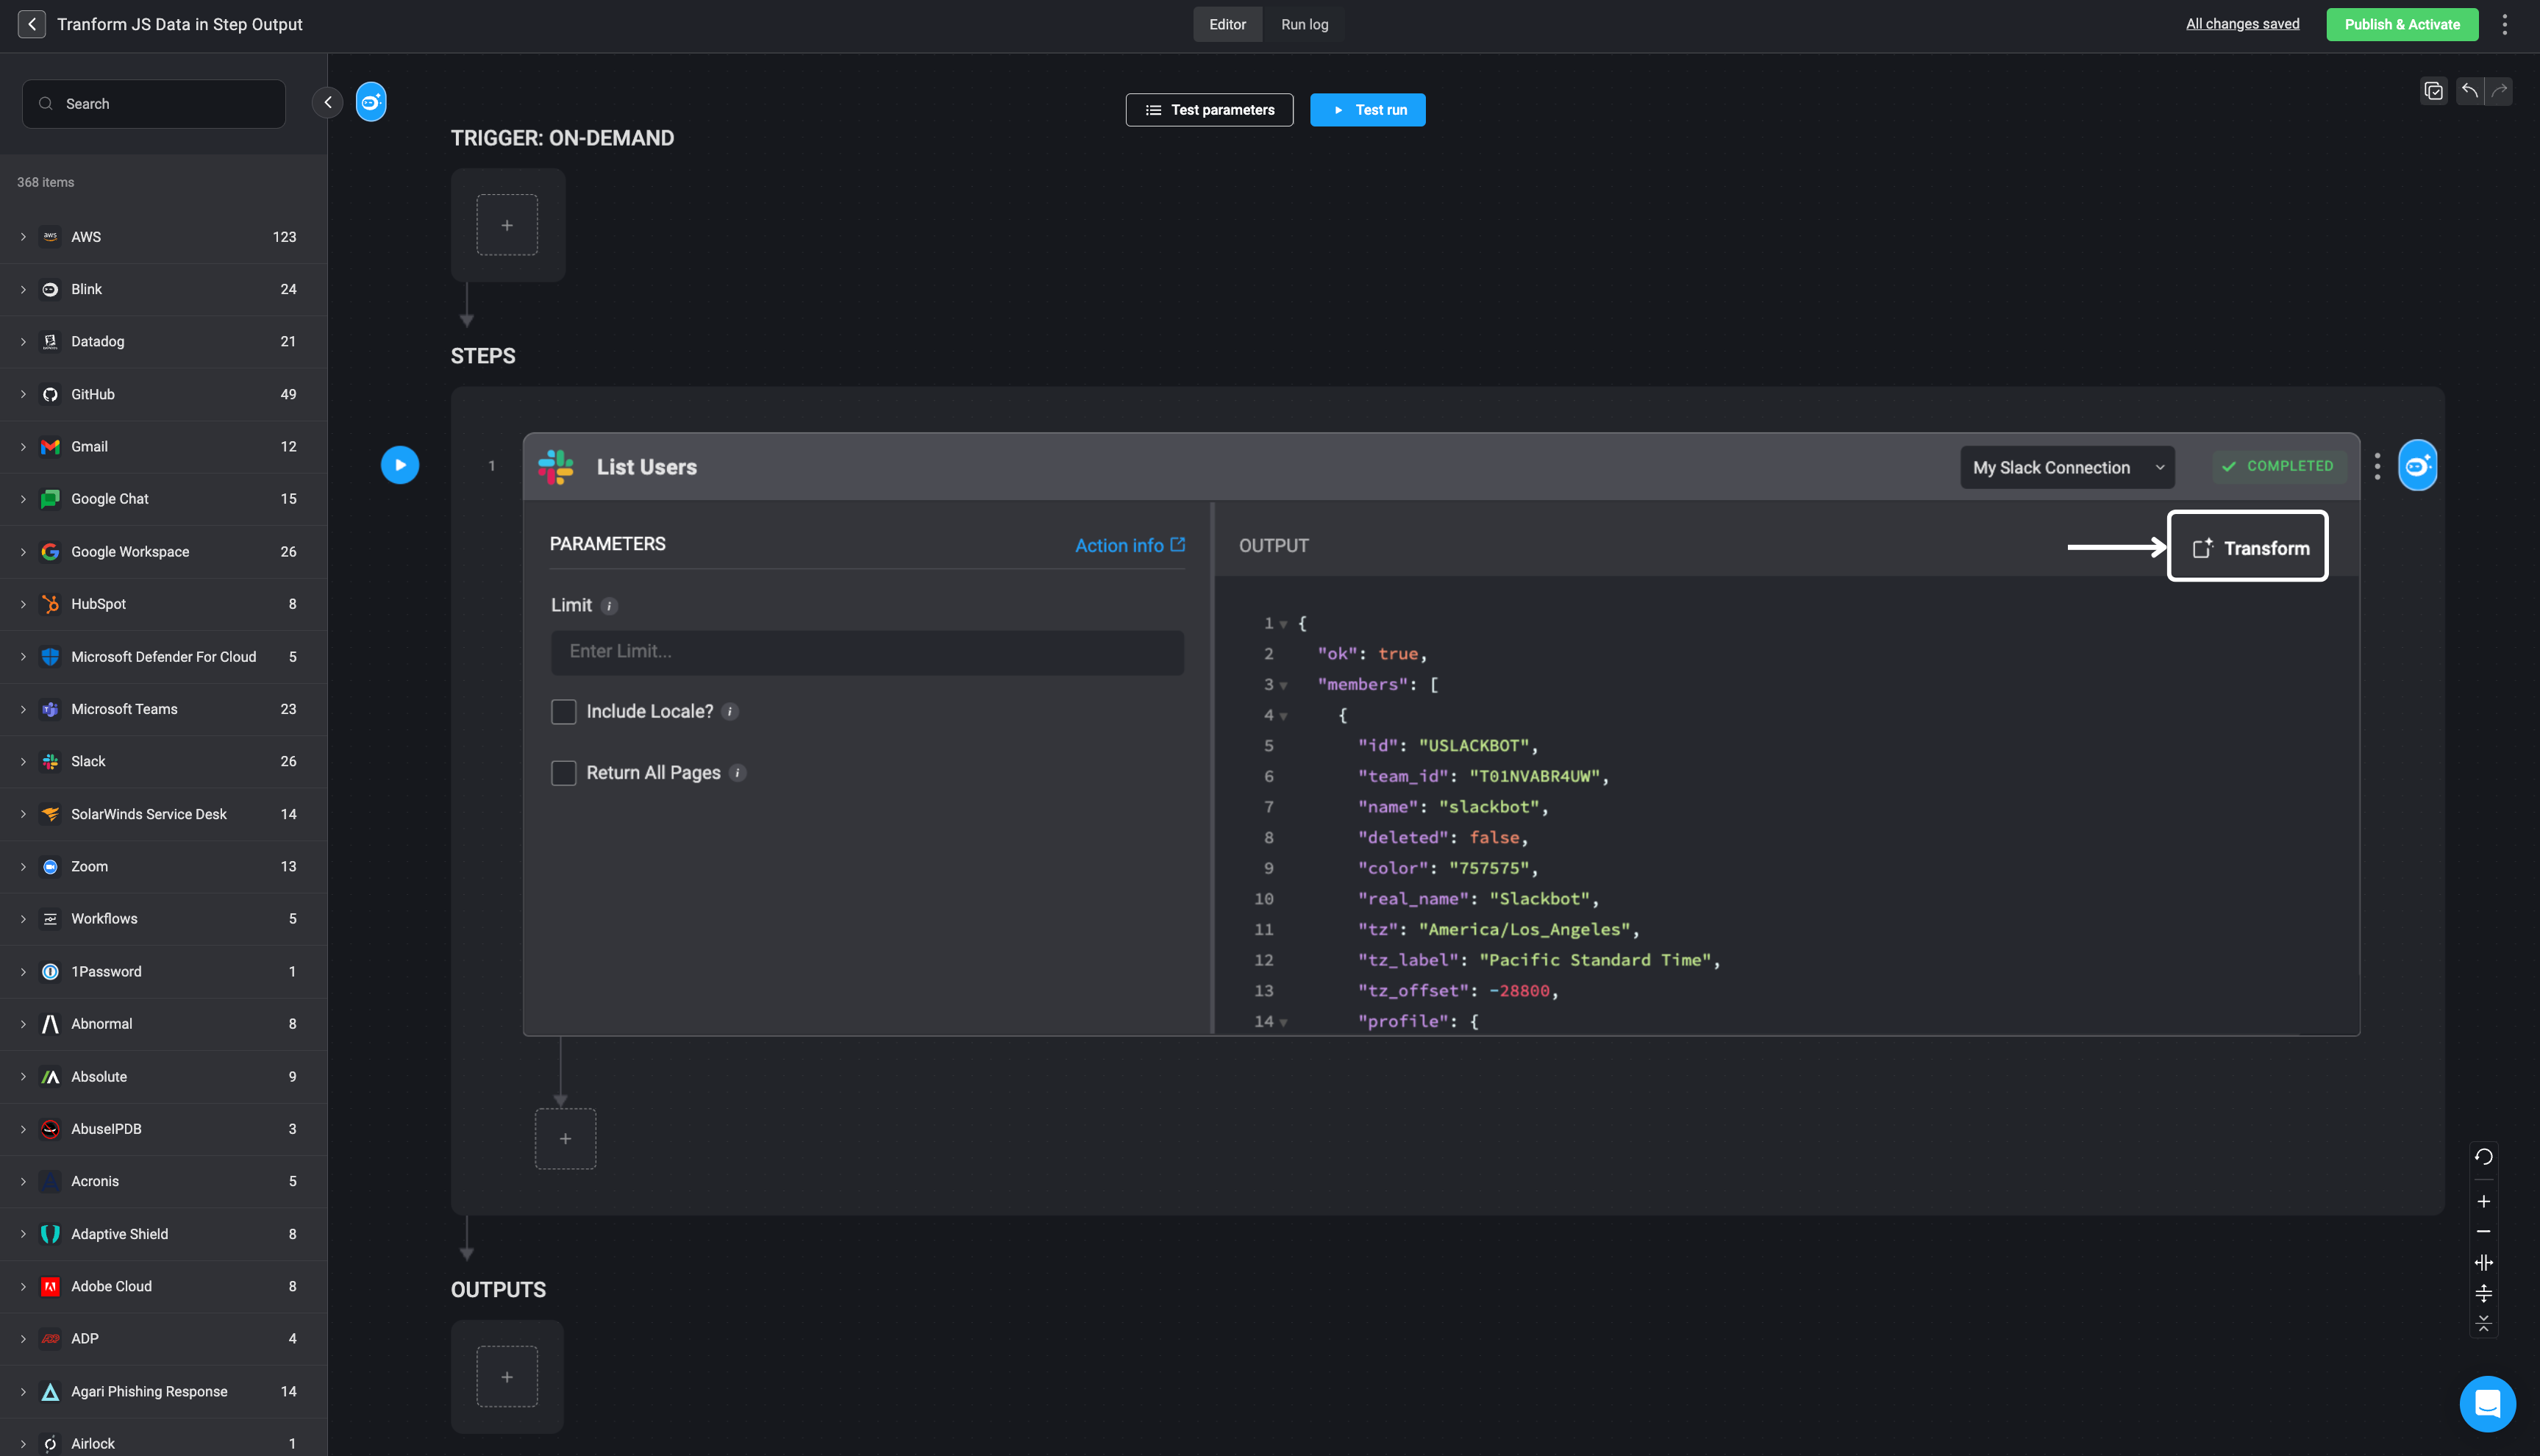
Task: Check the Return All Pages checkbox
Action: (x=564, y=773)
